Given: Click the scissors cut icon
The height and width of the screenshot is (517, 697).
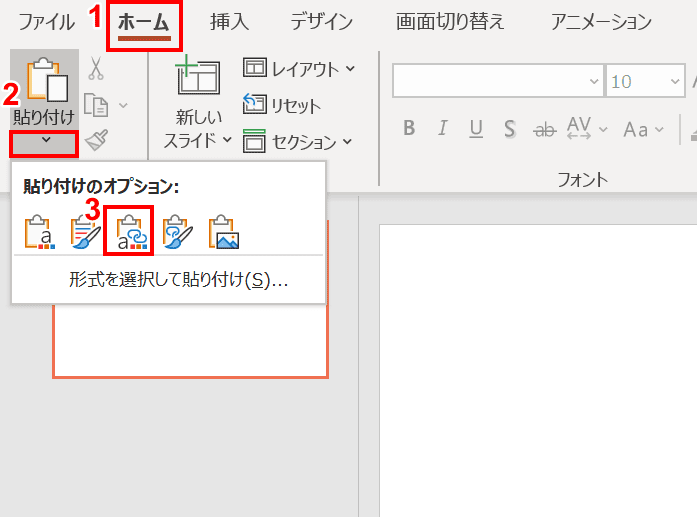Looking at the screenshot, I should click(96, 68).
